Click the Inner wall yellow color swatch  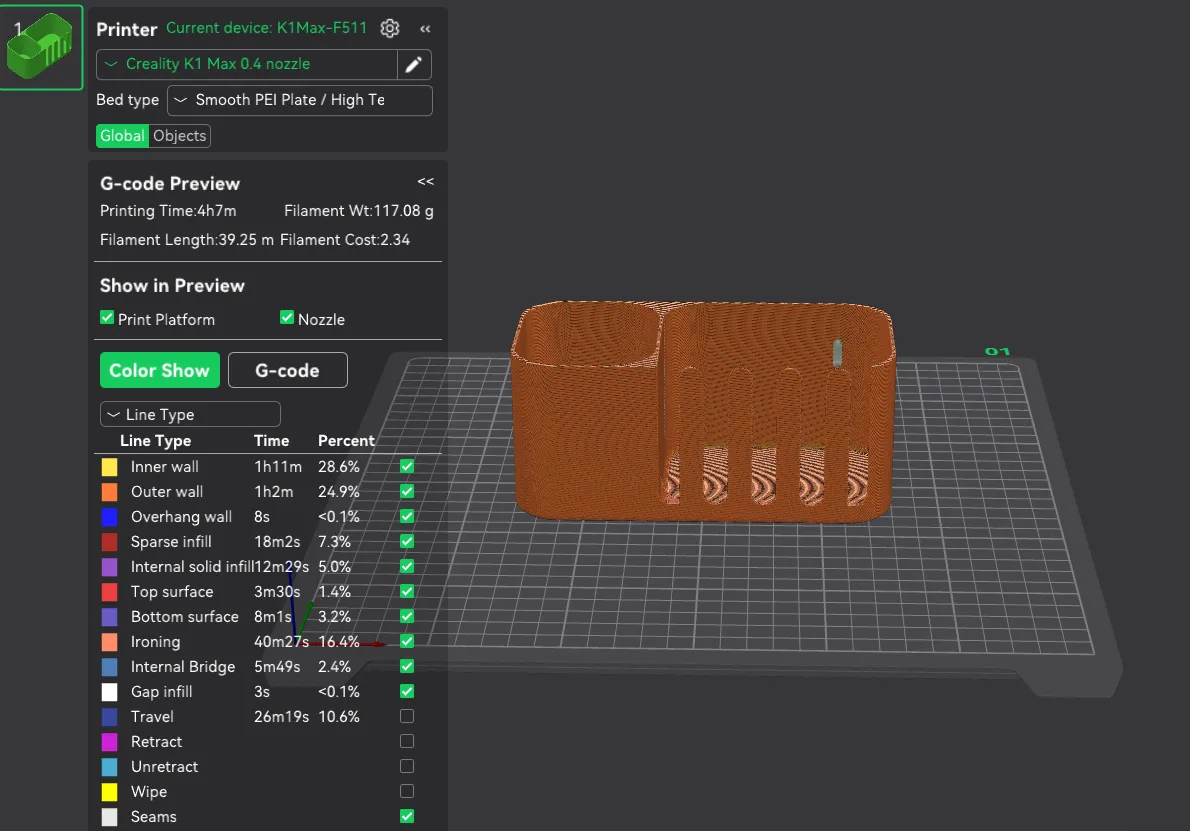(110, 467)
